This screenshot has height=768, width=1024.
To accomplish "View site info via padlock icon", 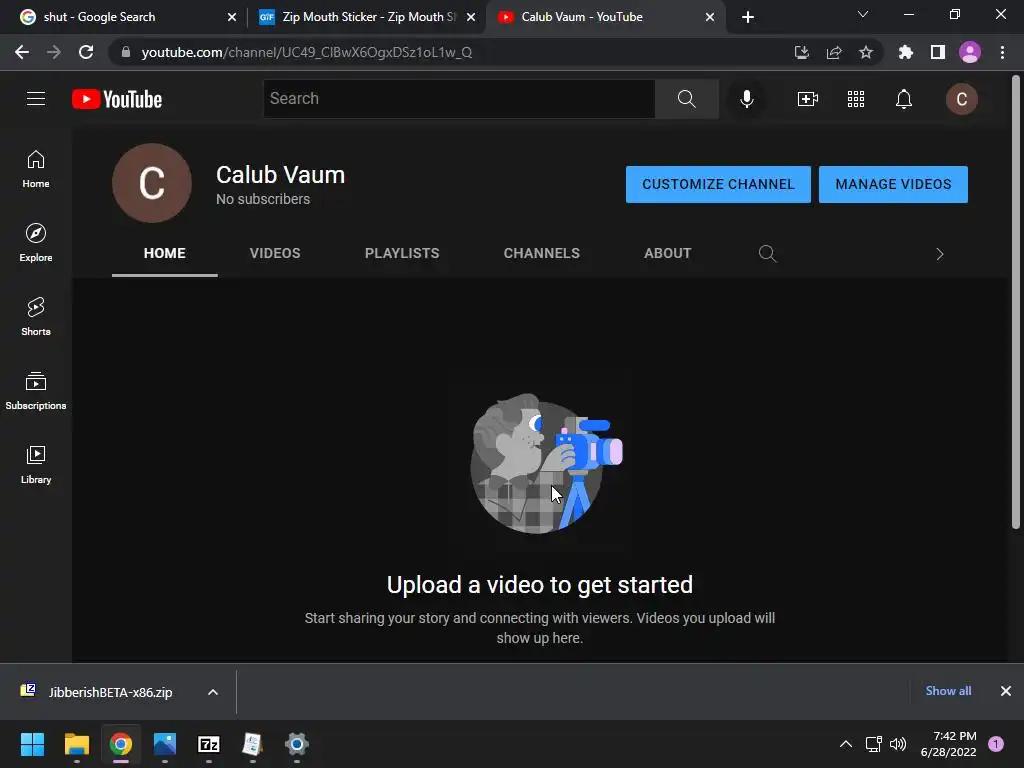I will point(126,52).
